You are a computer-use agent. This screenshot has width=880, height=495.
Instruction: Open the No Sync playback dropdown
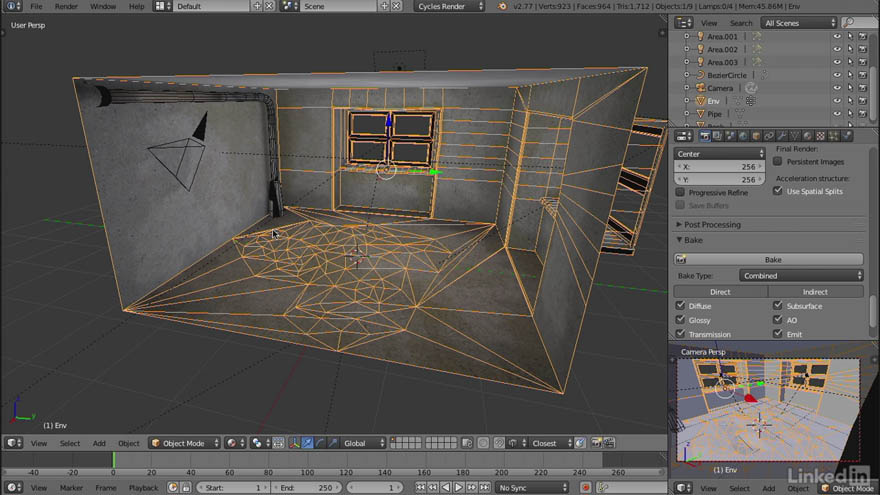coord(531,487)
